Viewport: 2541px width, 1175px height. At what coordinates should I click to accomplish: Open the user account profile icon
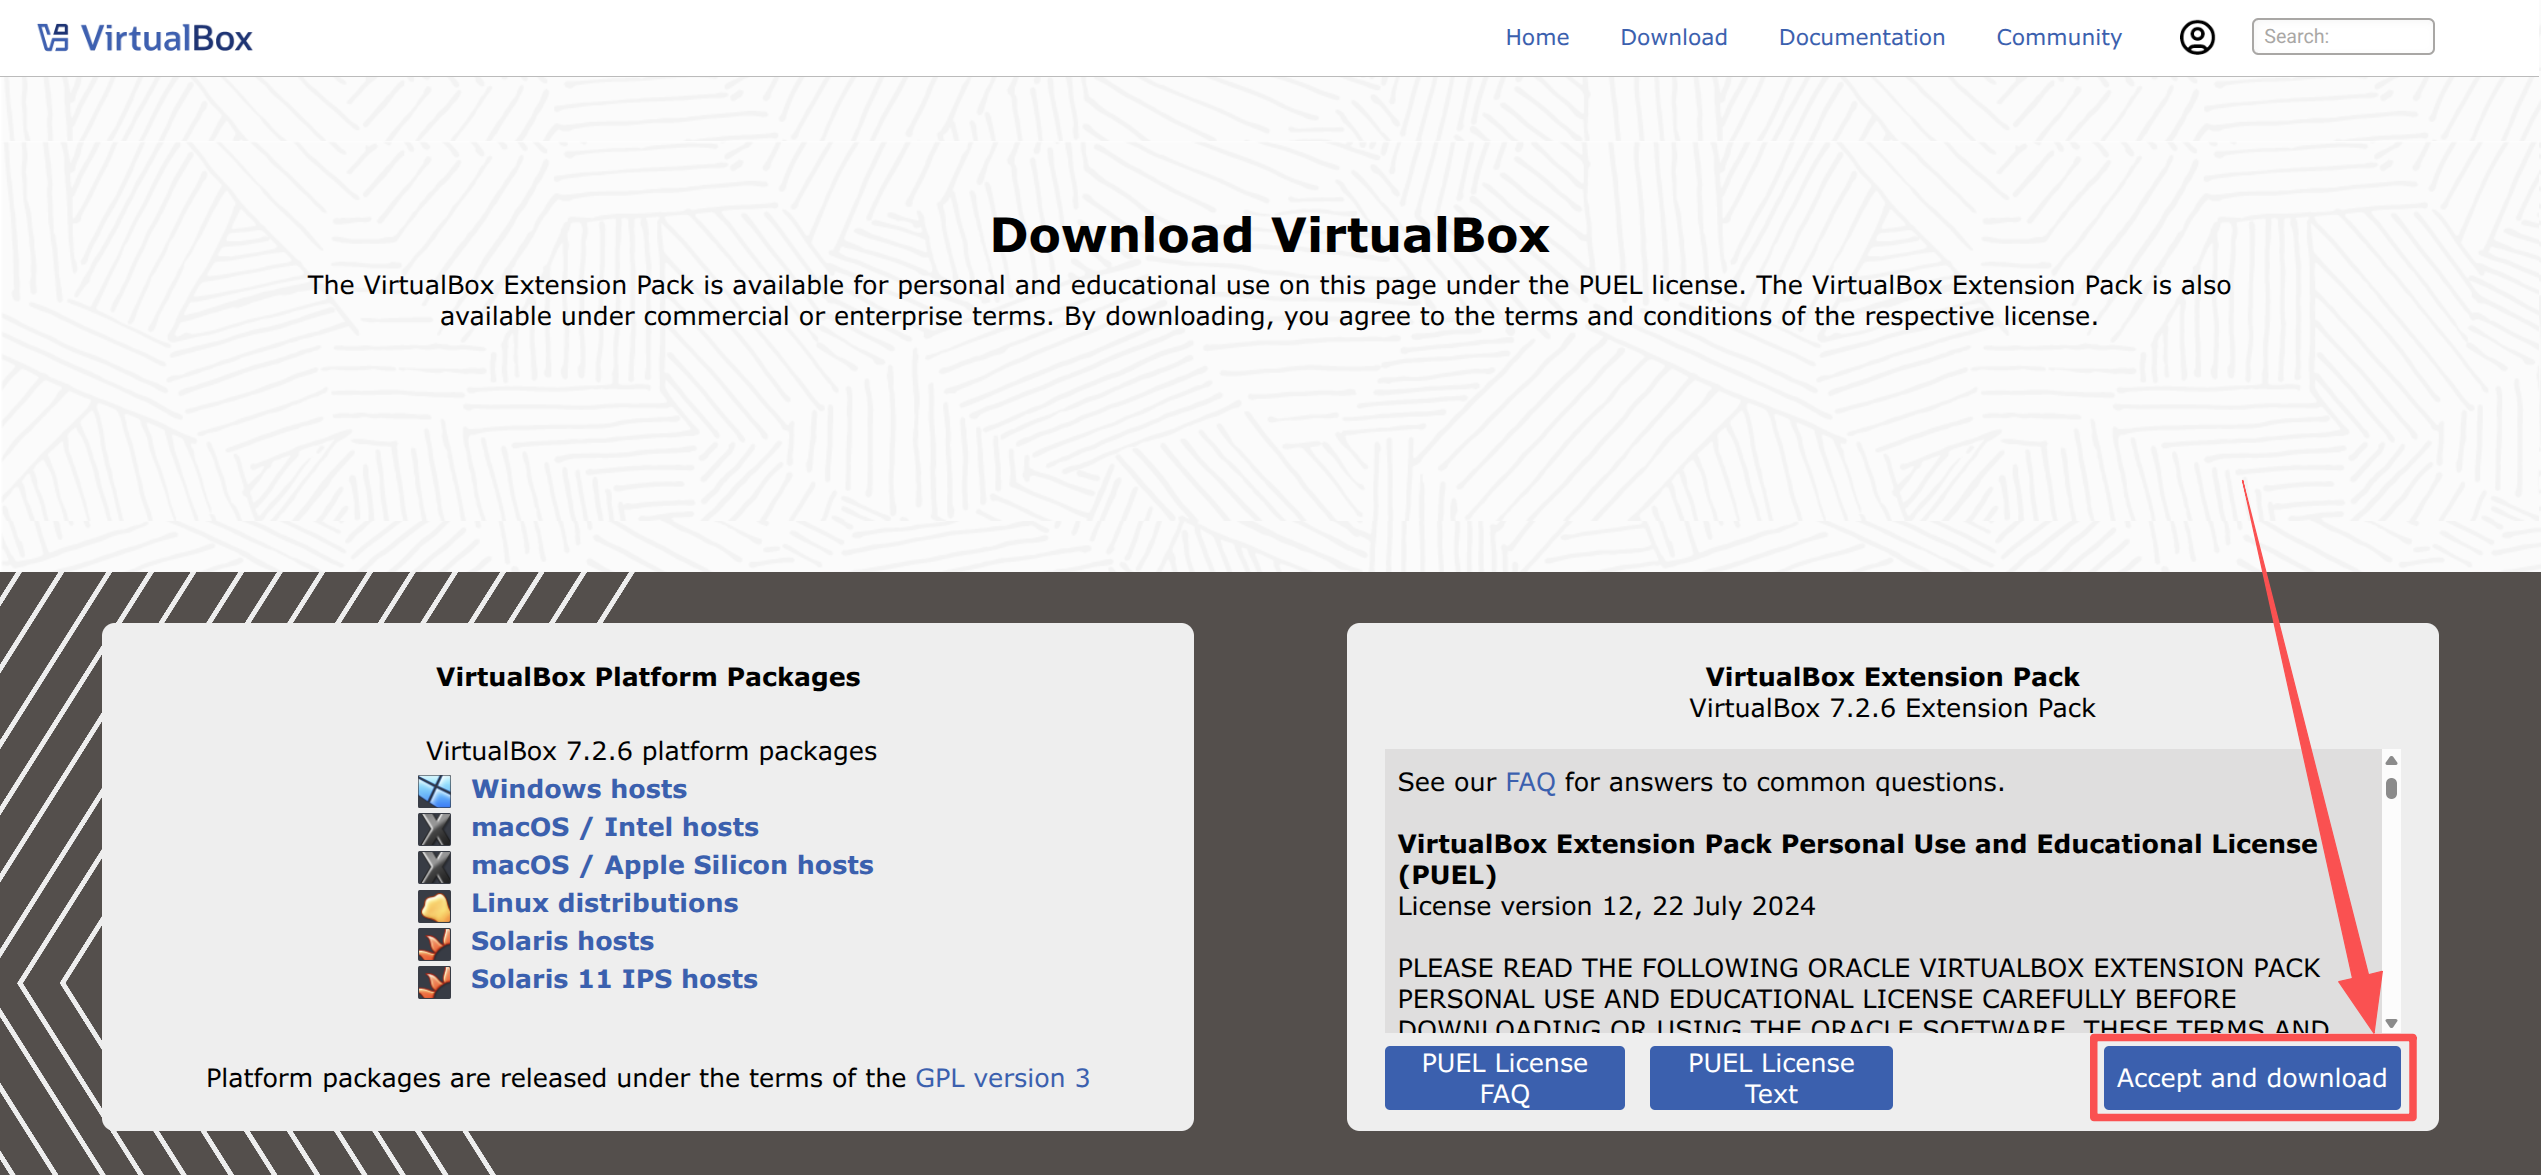pos(2197,37)
